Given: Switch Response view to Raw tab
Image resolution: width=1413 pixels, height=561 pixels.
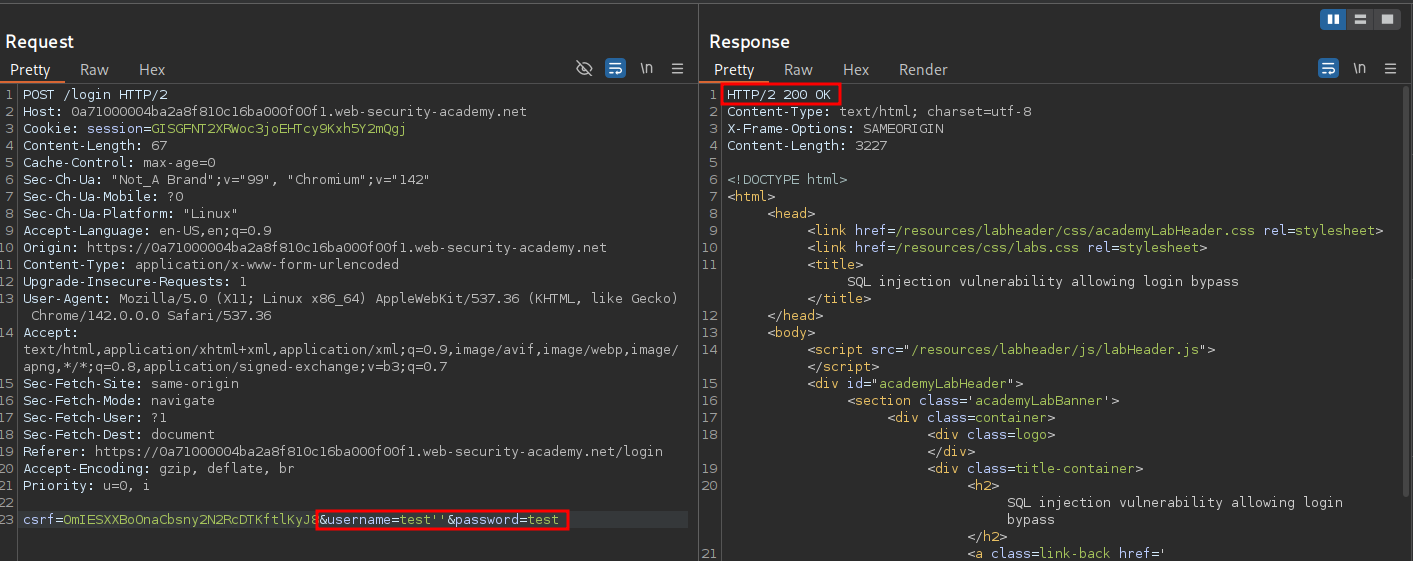Looking at the screenshot, I should pos(798,70).
